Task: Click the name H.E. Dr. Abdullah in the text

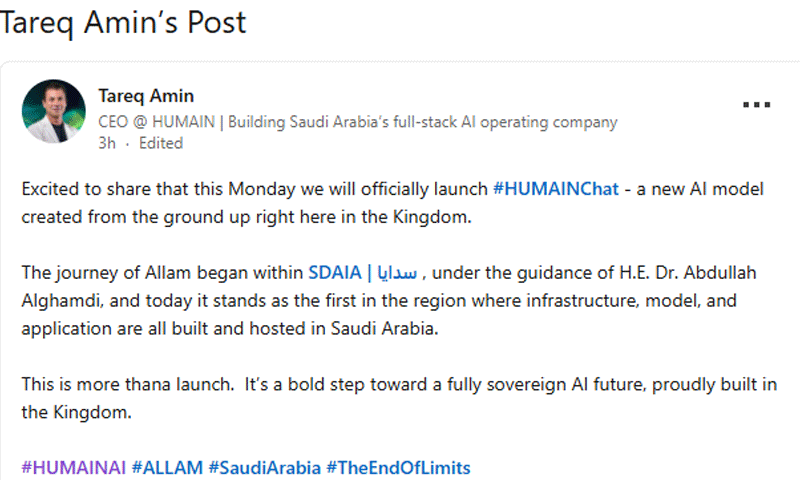Action: pos(688,273)
